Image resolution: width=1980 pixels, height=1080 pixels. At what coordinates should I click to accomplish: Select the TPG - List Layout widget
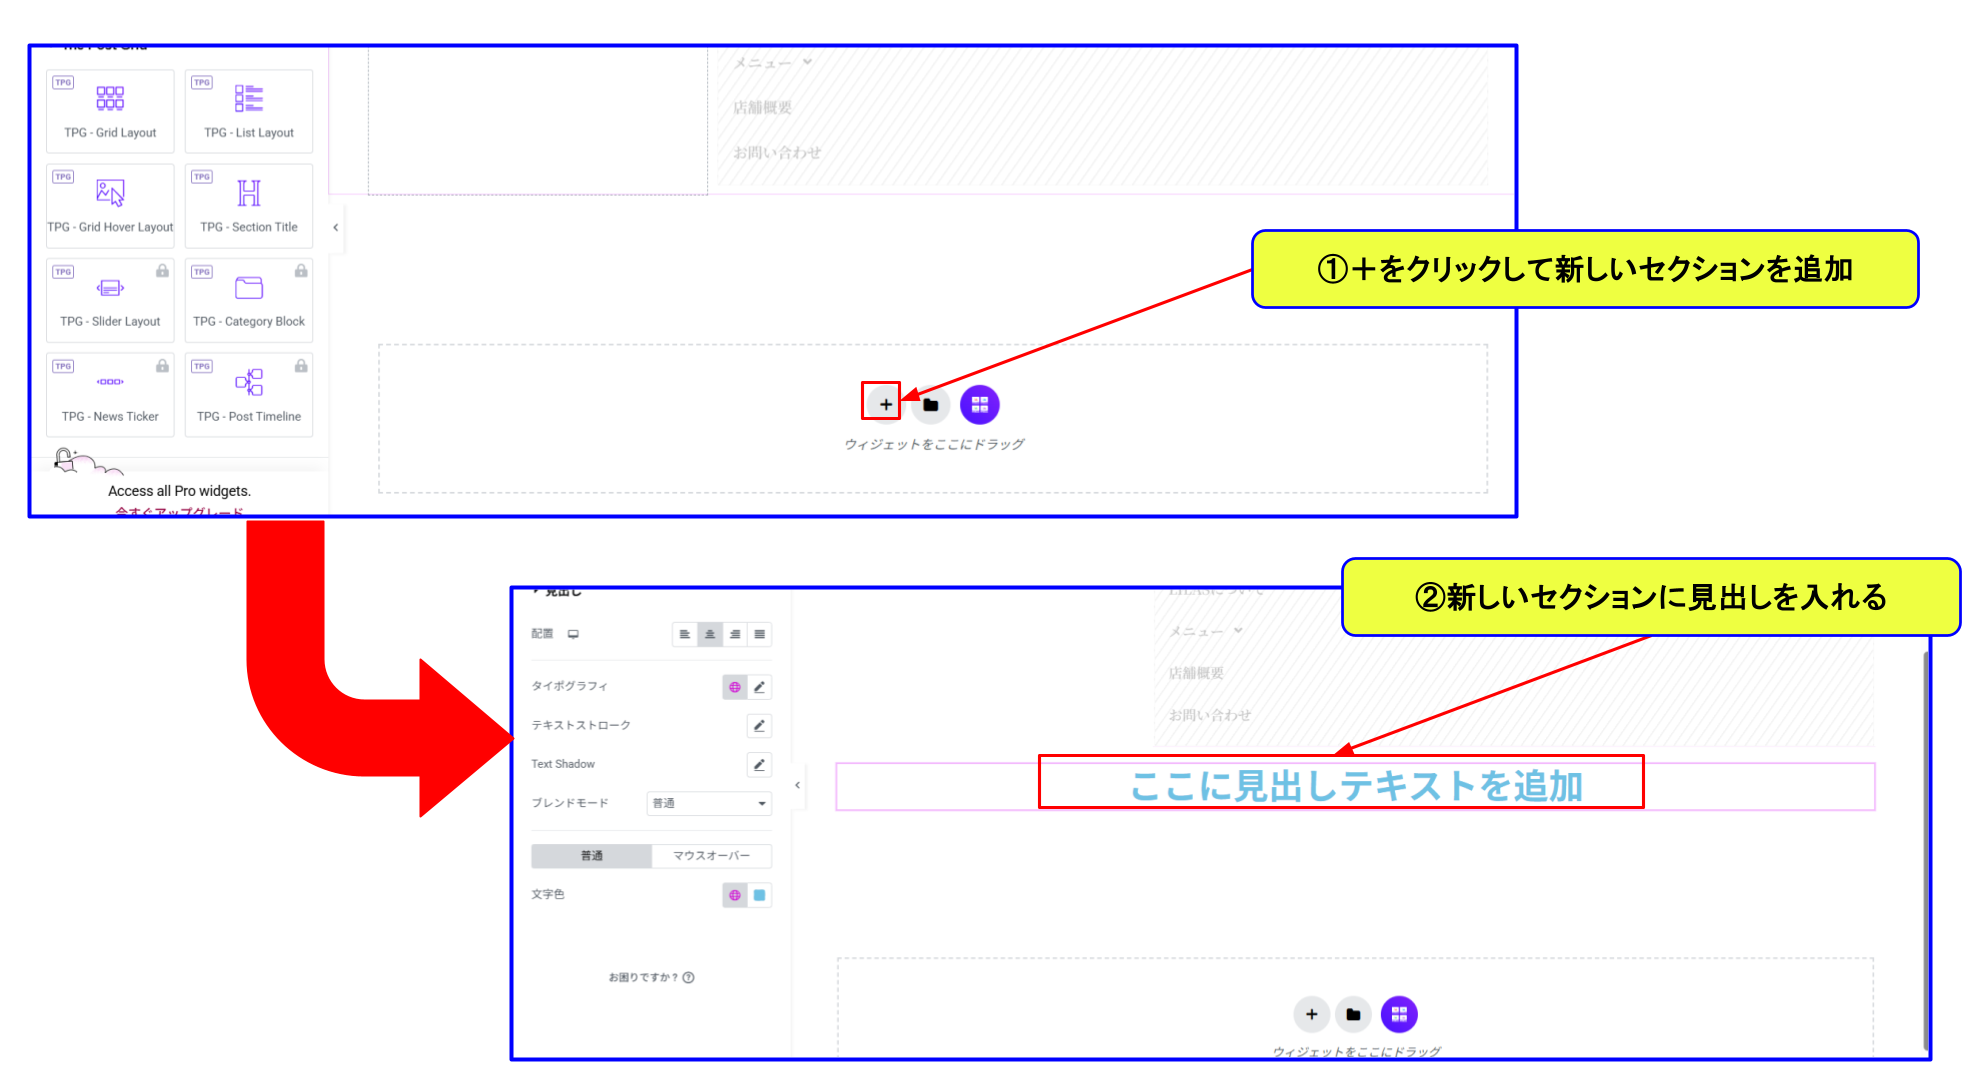coord(249,111)
